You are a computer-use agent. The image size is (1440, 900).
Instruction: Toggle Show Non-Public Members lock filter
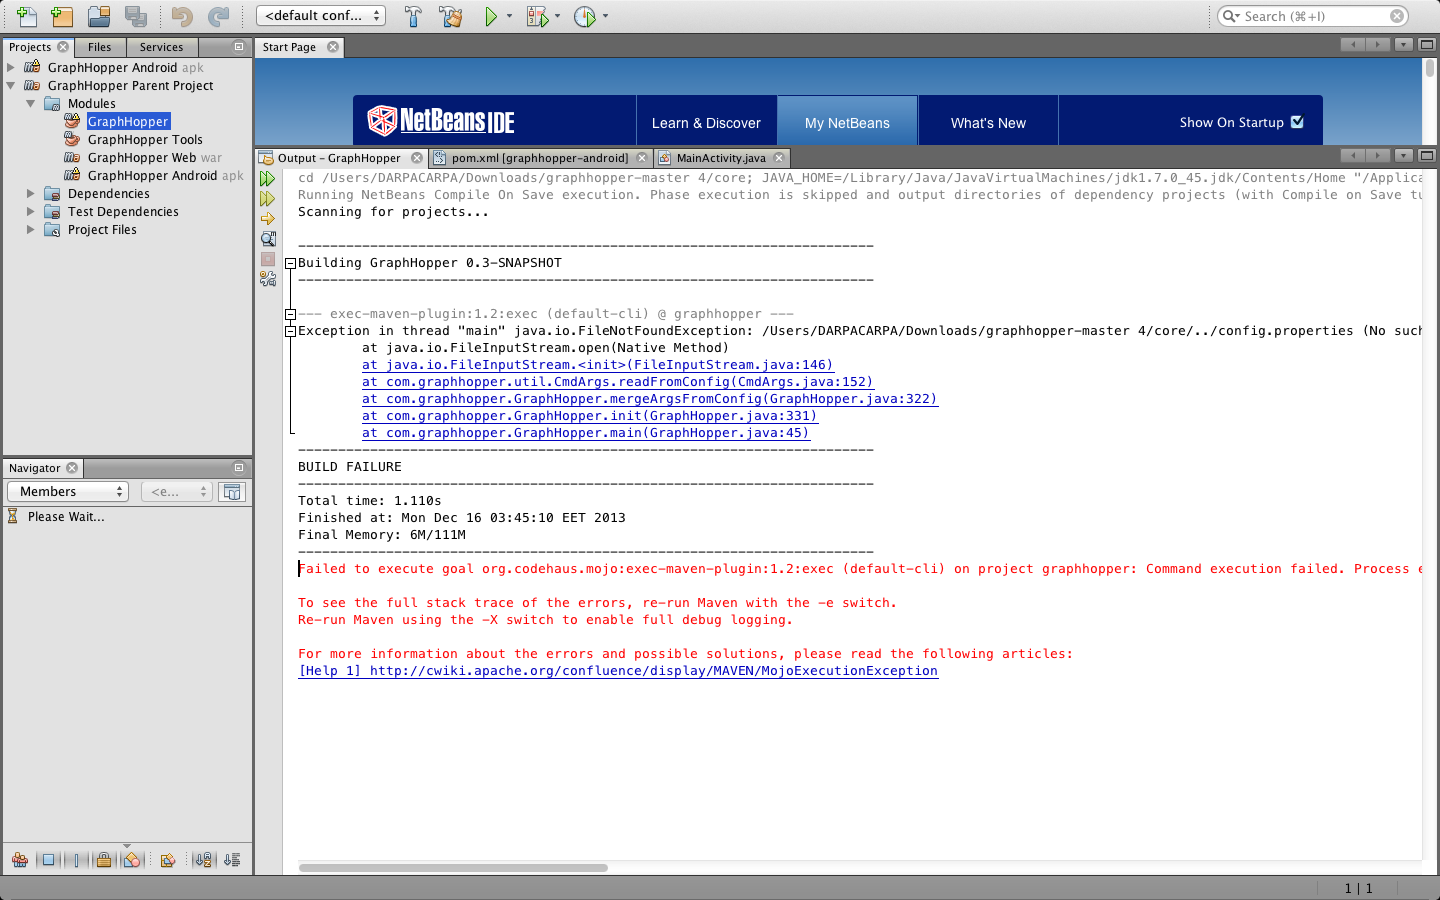pos(104,860)
